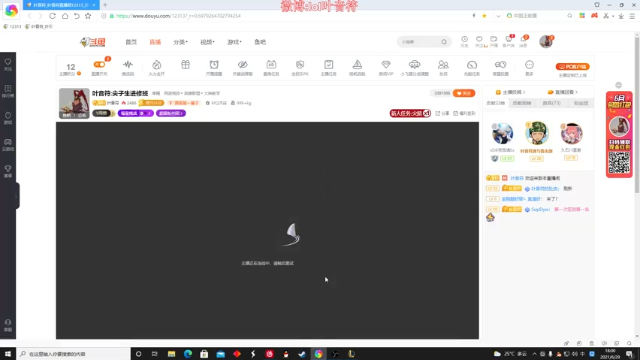The width and height of the screenshot is (640, 360).
Task: Expand the 视频 video dropdown
Action: (207, 42)
